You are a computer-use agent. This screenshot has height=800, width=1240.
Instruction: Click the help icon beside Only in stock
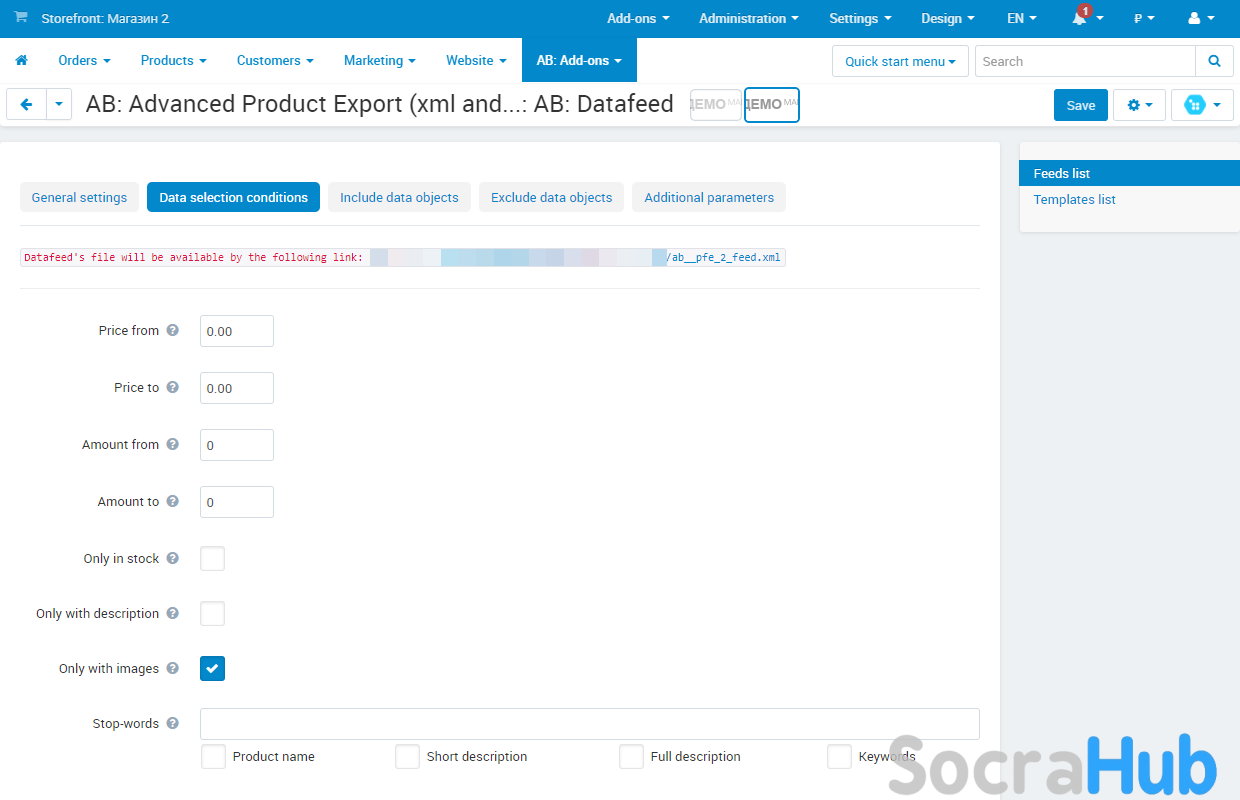pos(172,558)
